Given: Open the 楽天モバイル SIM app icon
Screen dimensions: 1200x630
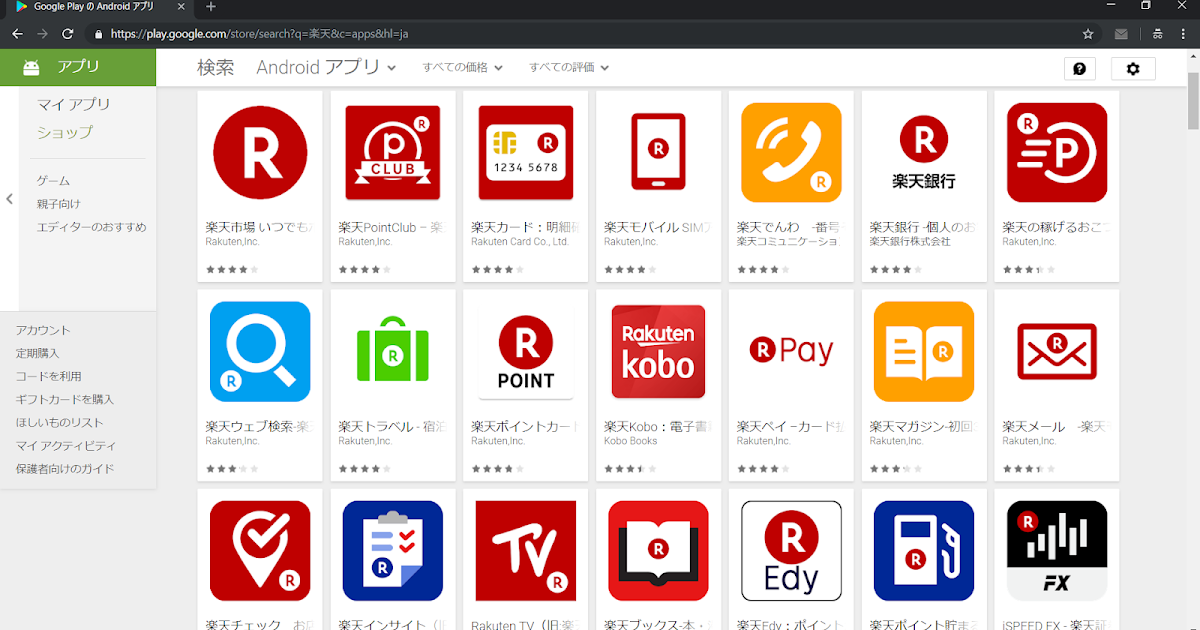Looking at the screenshot, I should click(658, 152).
